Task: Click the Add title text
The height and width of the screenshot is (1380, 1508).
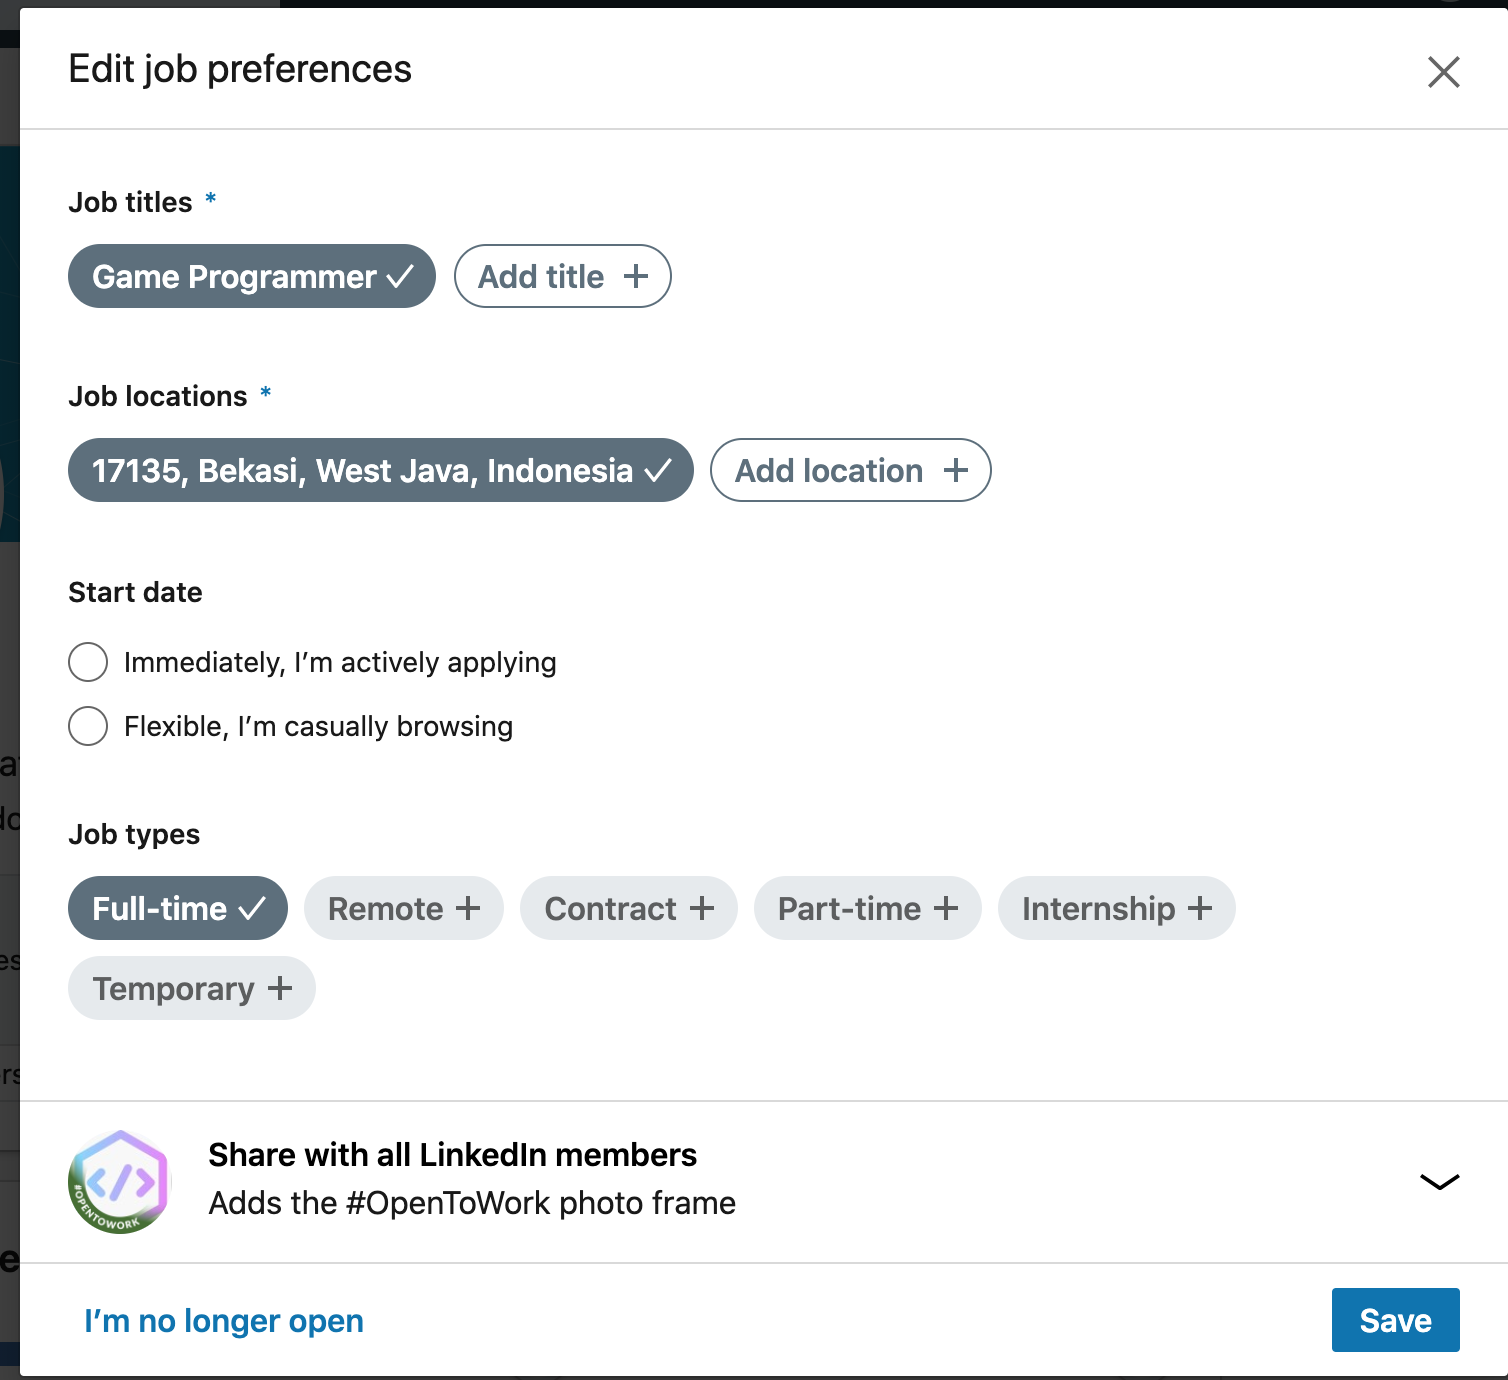Action: (x=541, y=277)
